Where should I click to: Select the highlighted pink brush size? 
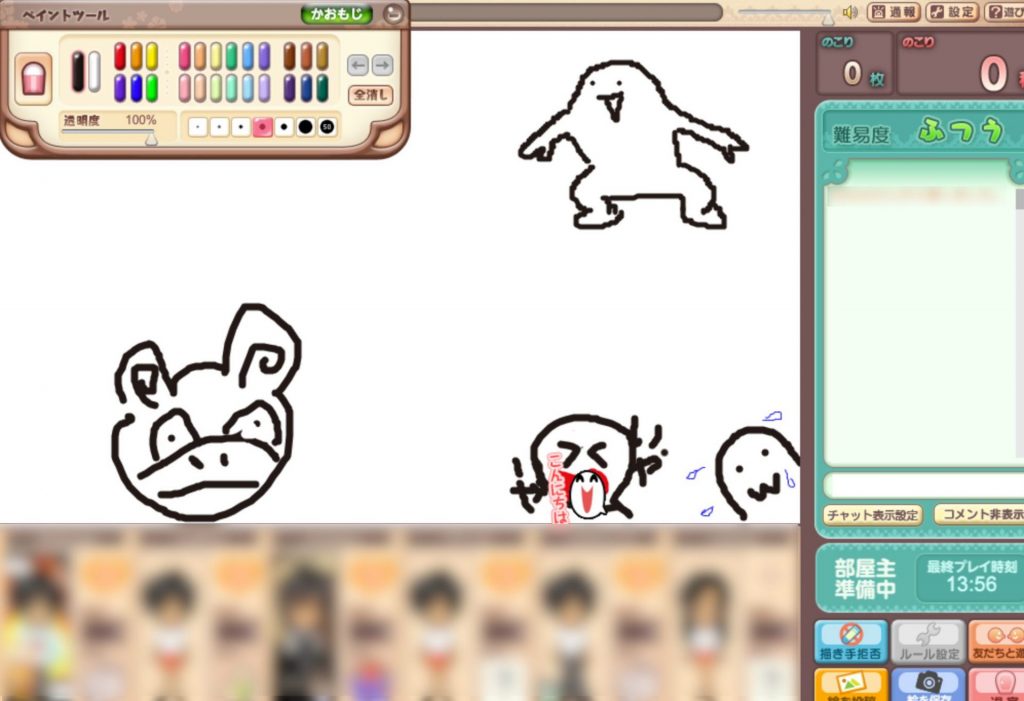pyautogui.click(x=263, y=127)
